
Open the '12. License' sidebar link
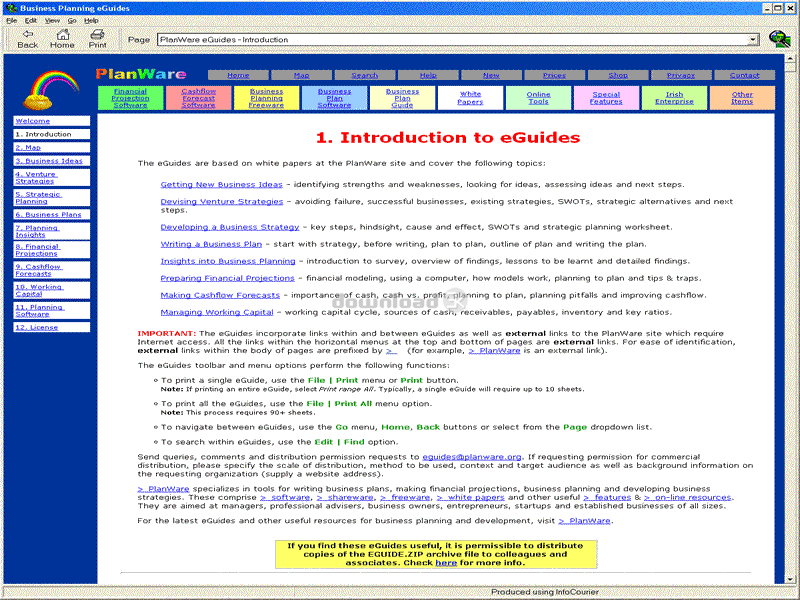(x=37, y=327)
